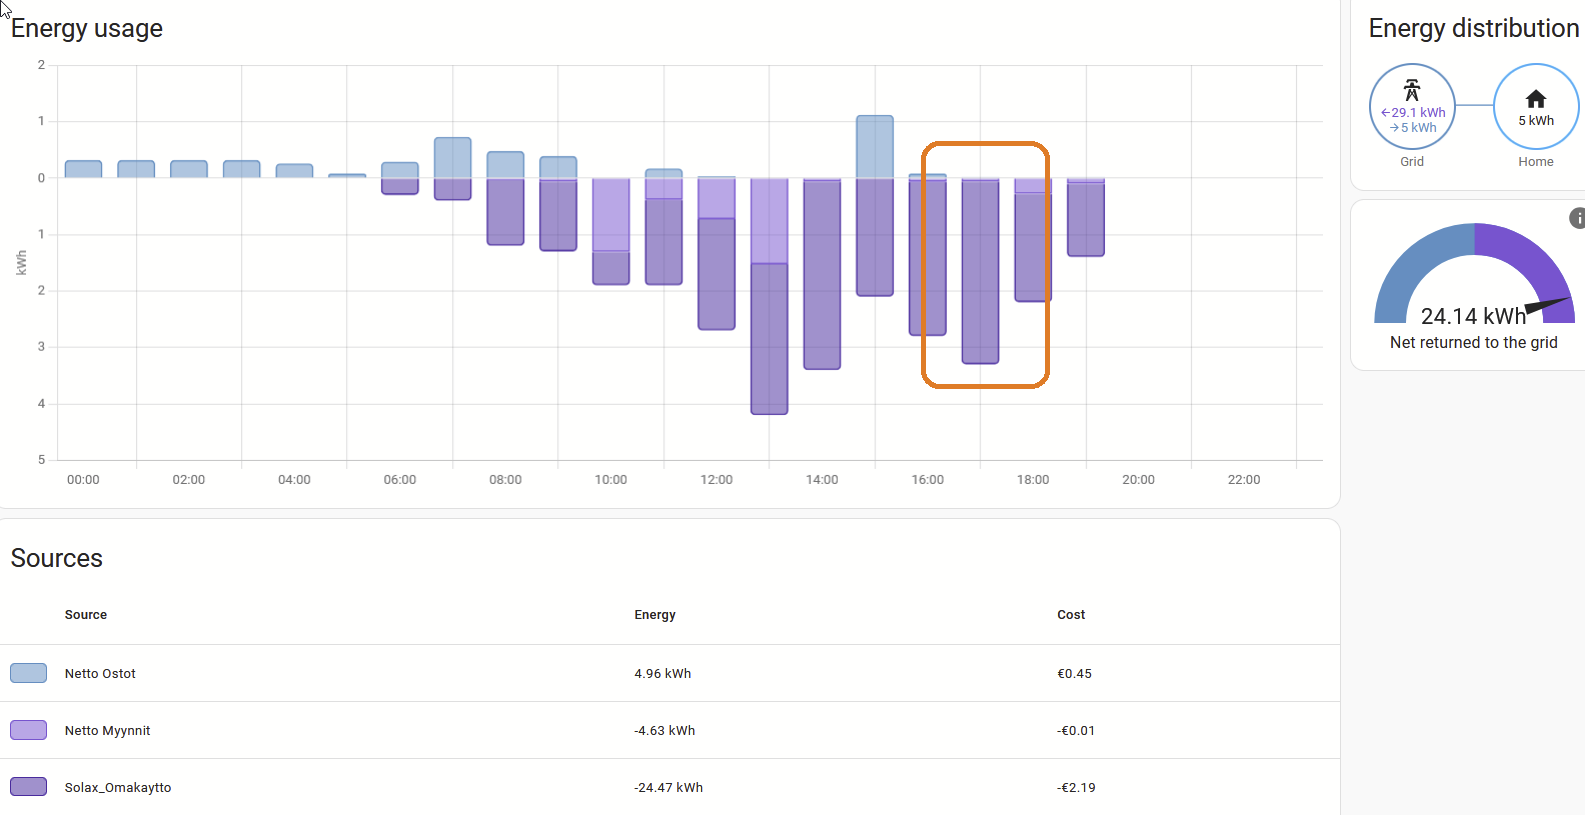Select the deepest purple bar at 13:00
The width and height of the screenshot is (1585, 815).
(769, 338)
